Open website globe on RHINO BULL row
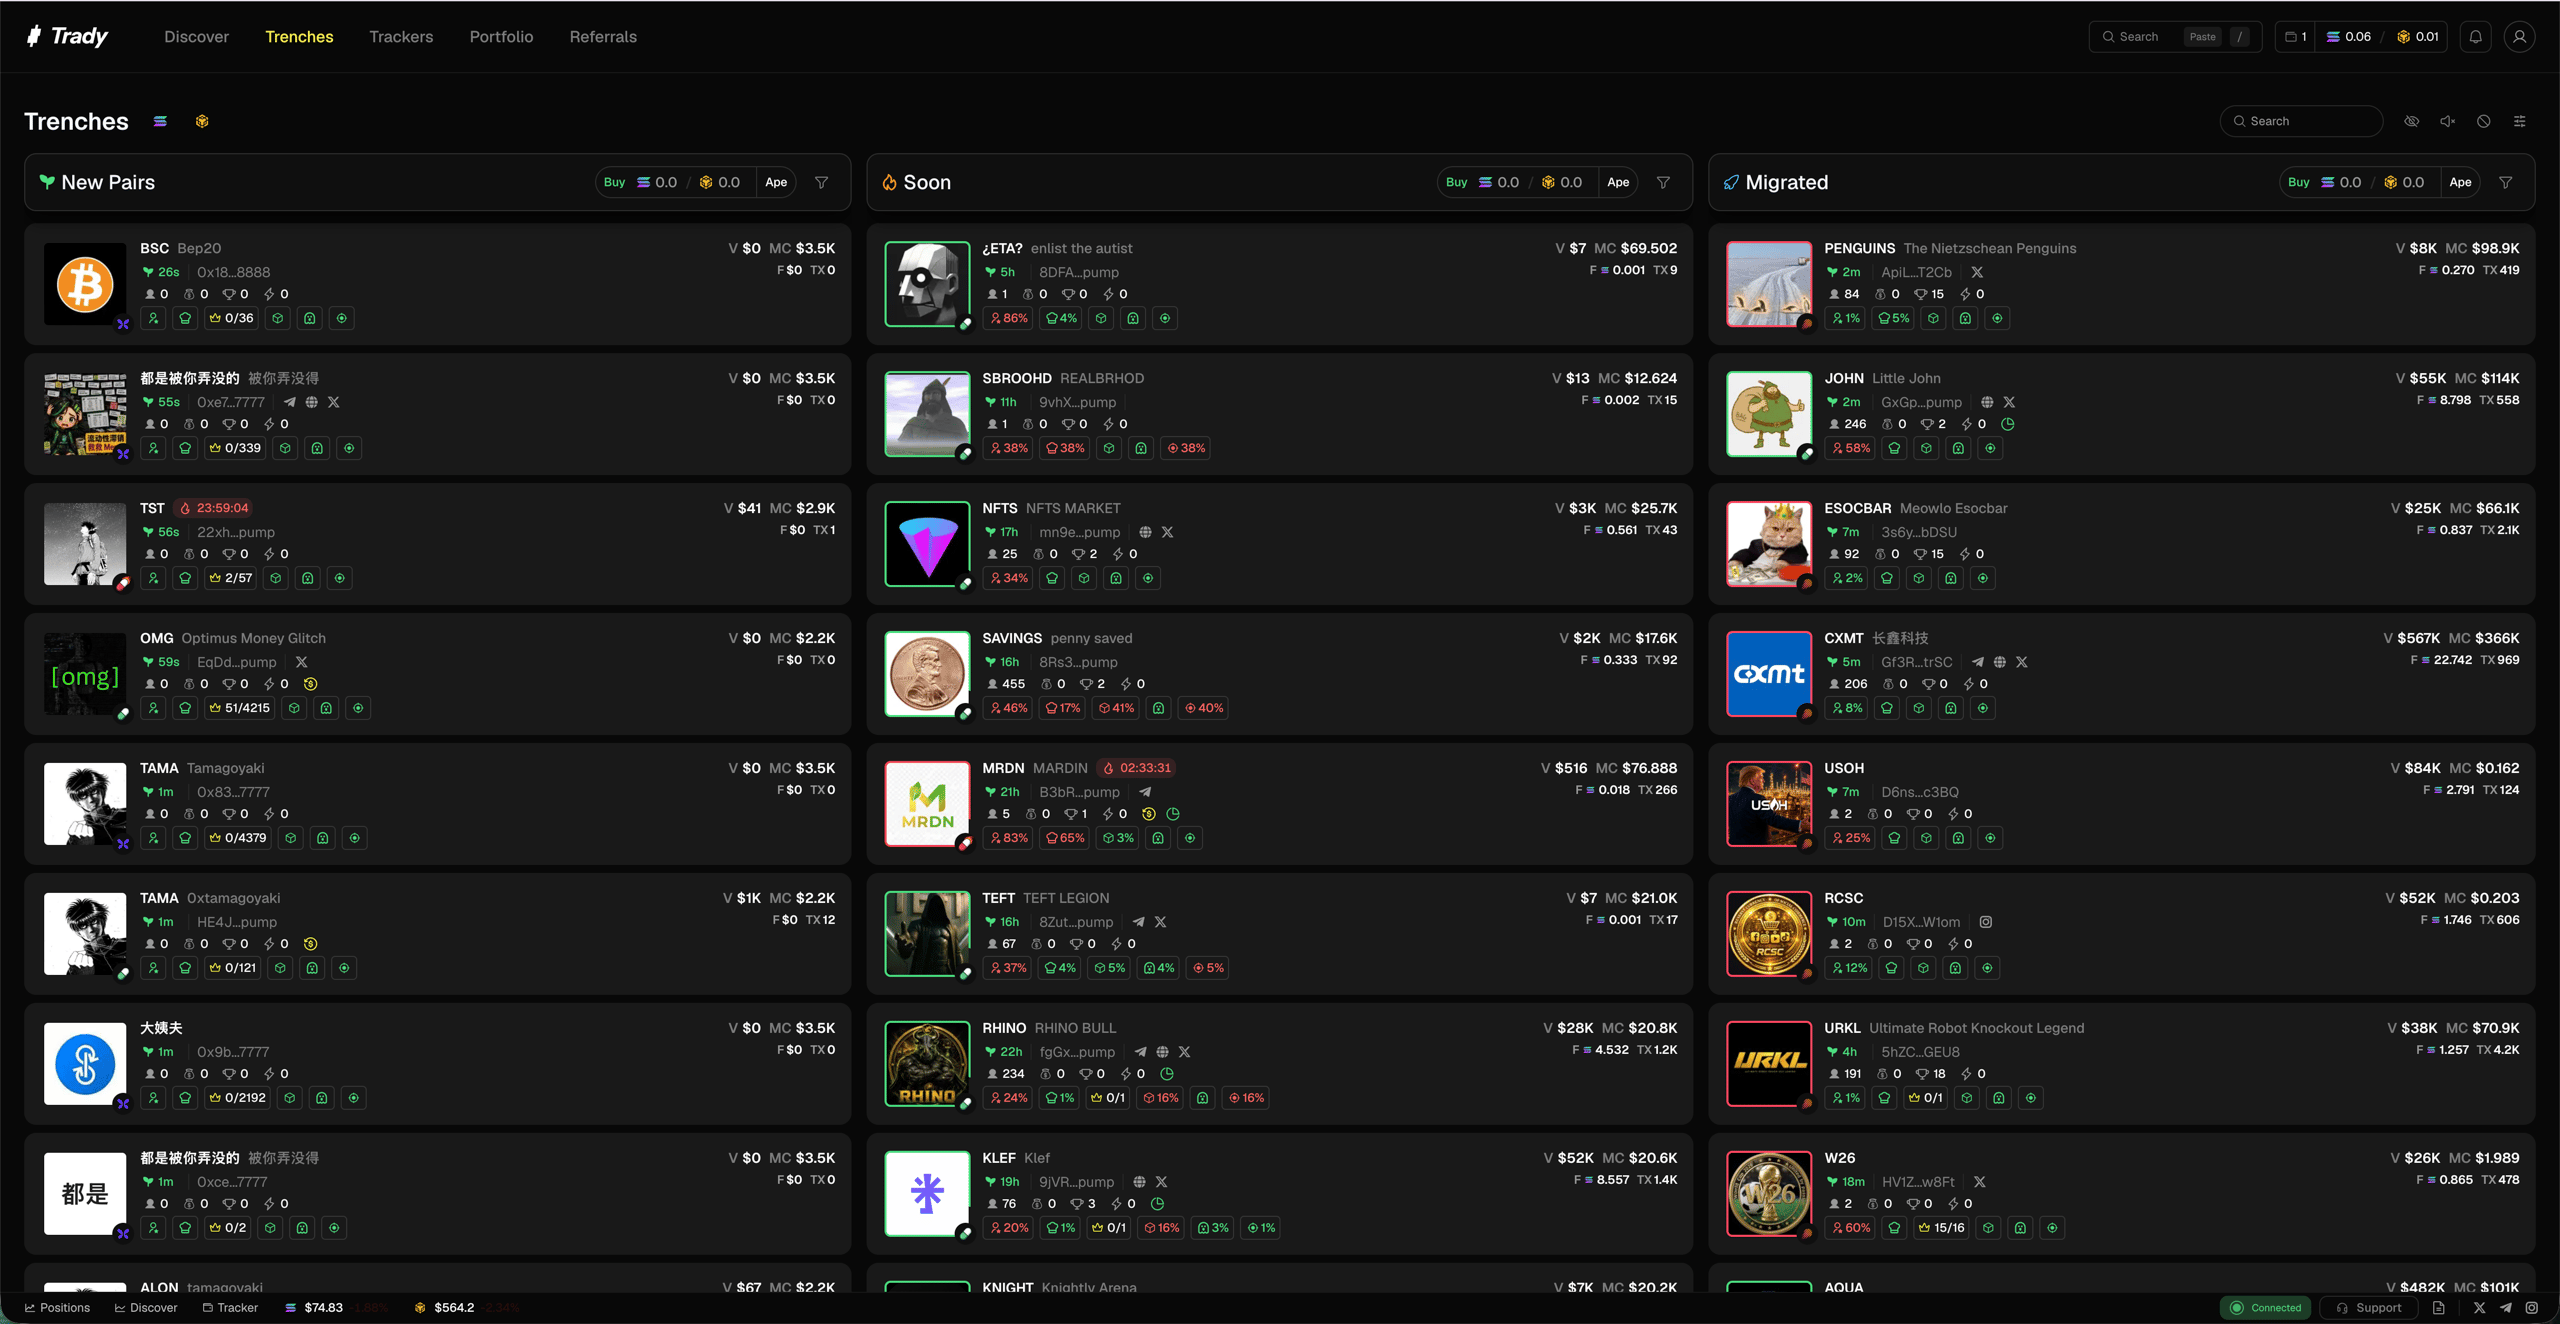The height and width of the screenshot is (1324, 2560). (x=1162, y=1052)
